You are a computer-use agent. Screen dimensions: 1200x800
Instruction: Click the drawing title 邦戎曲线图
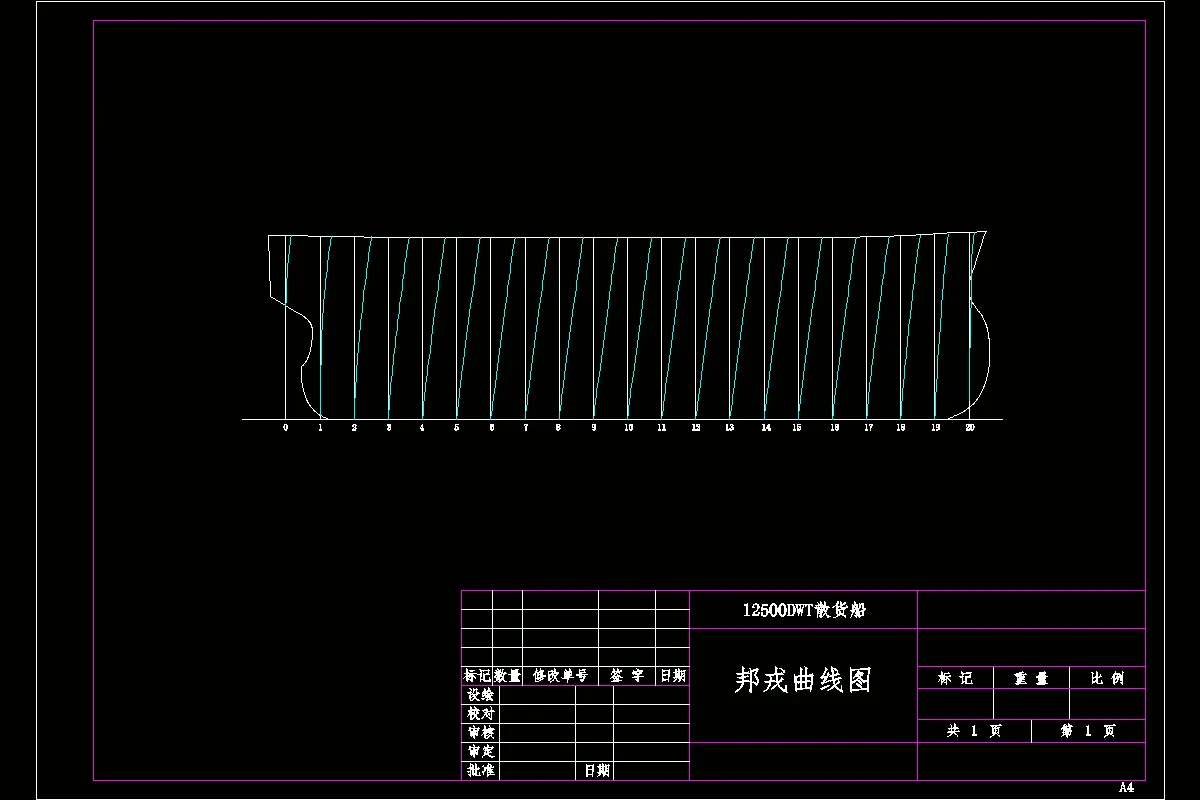tap(803, 681)
